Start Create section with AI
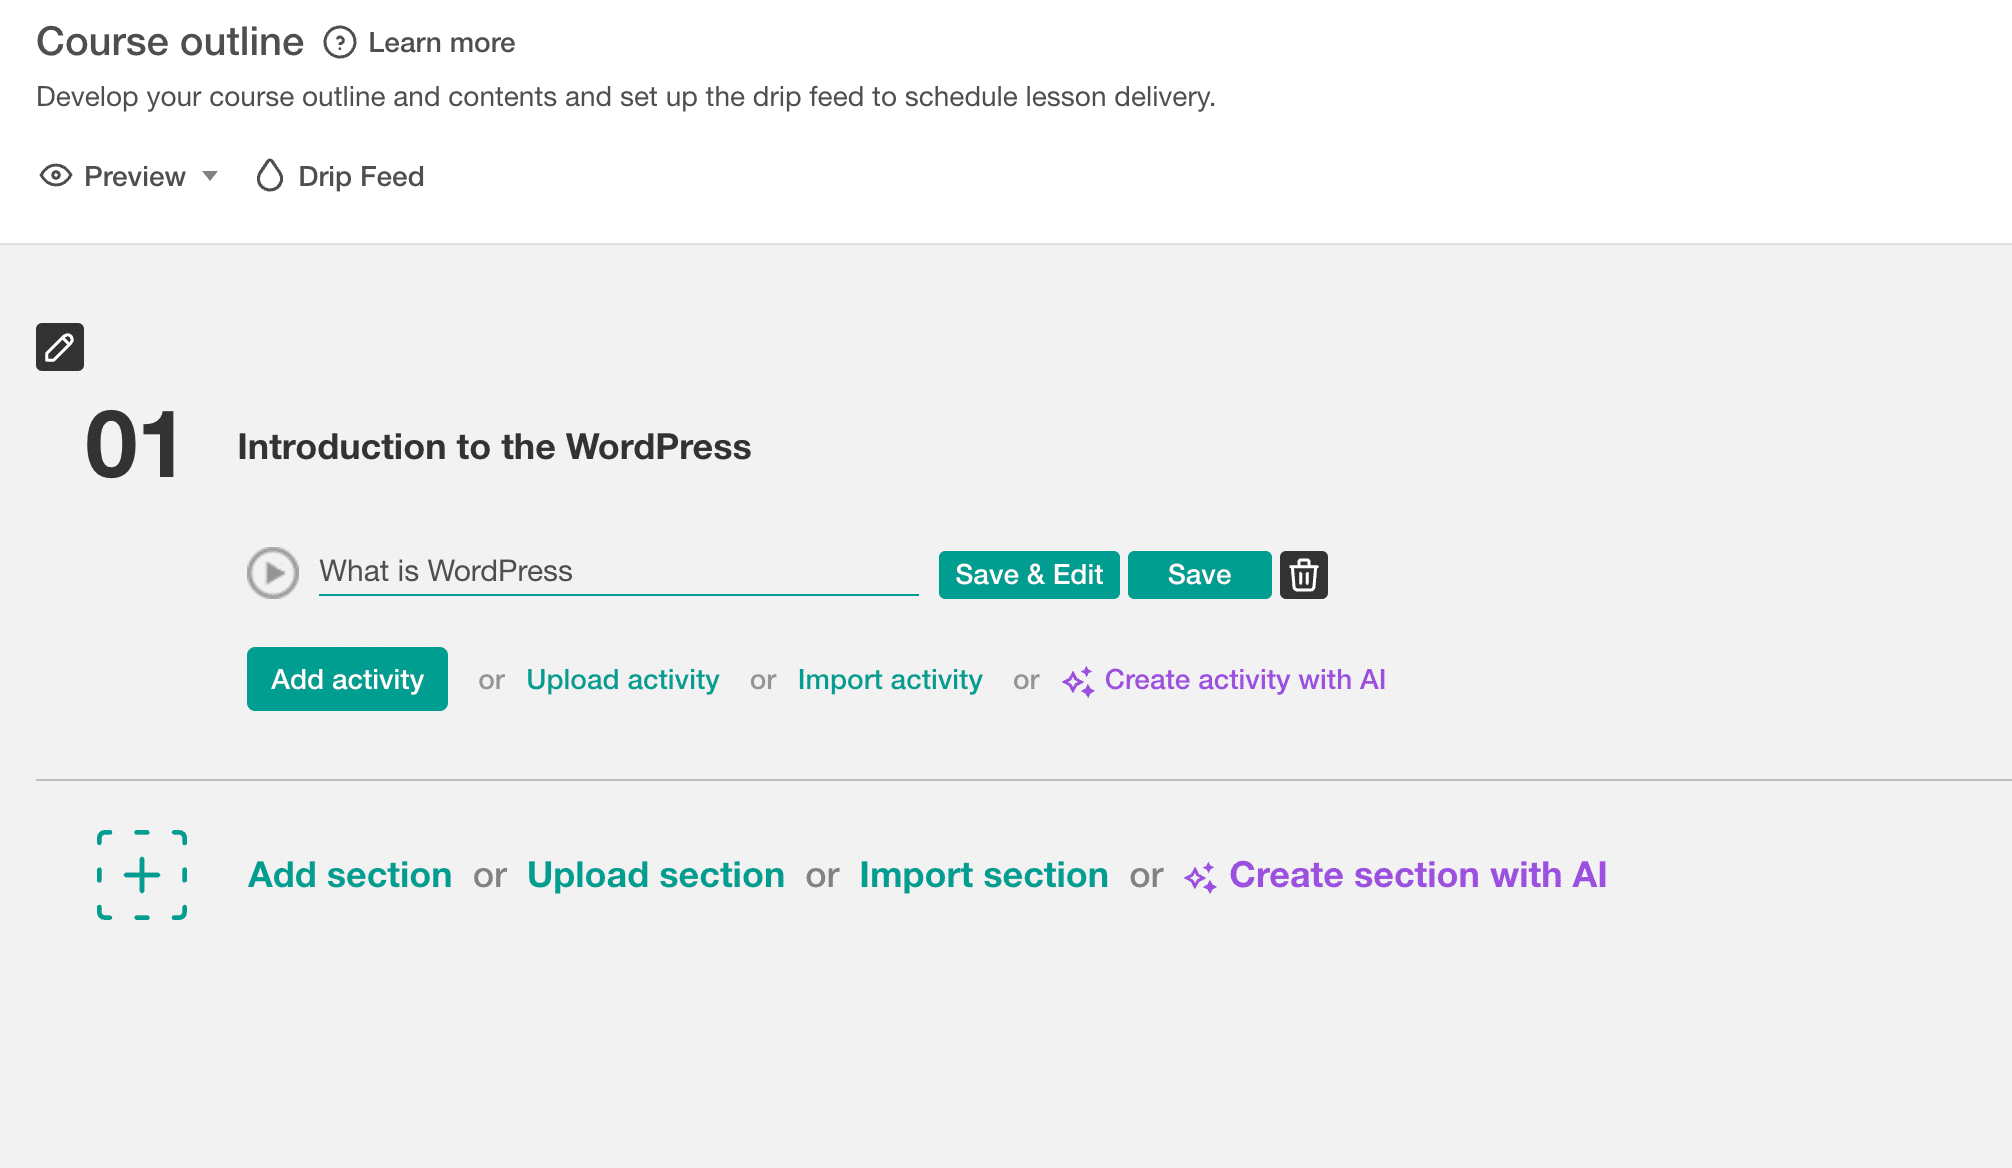Viewport: 2012px width, 1168px height. pyautogui.click(x=1419, y=875)
